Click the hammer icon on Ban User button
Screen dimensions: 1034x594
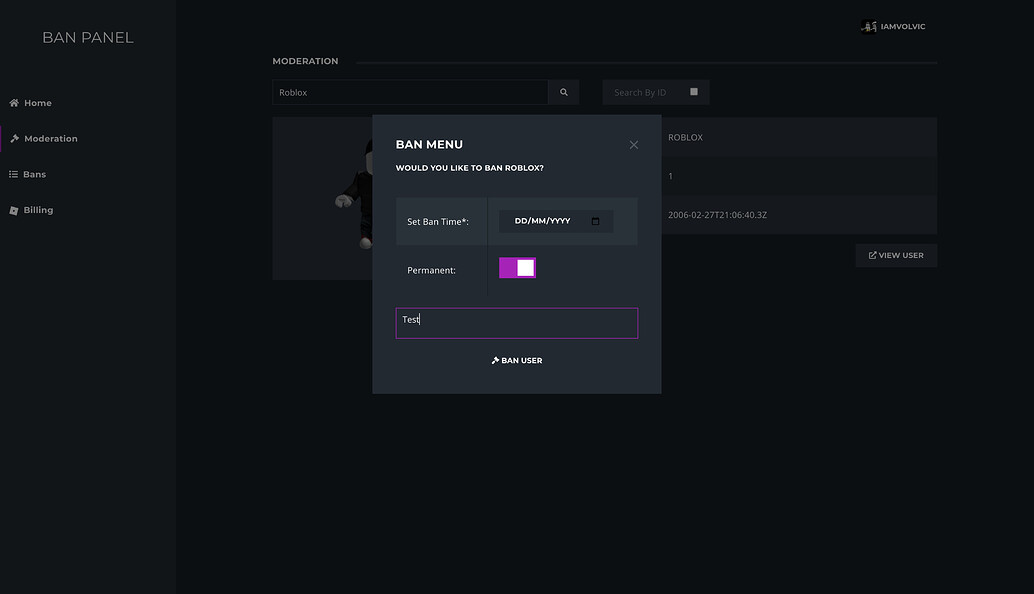coord(494,360)
